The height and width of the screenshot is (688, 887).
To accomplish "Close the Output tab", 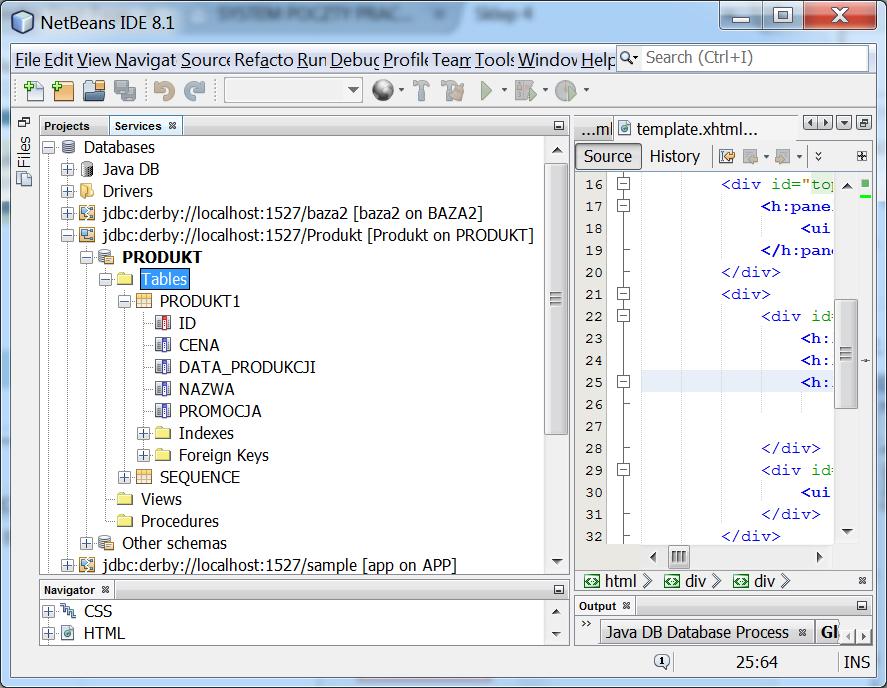I will (626, 605).
